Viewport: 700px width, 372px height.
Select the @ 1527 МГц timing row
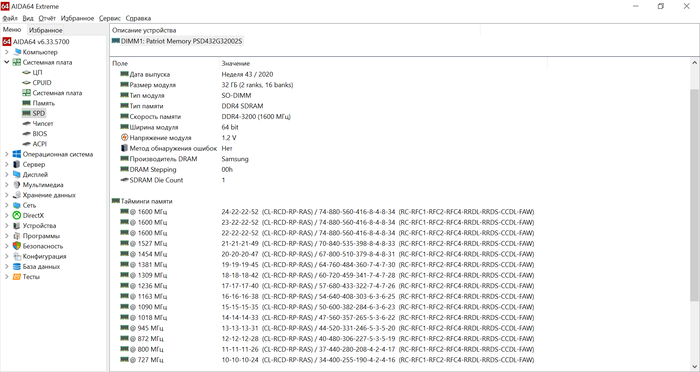327,243
